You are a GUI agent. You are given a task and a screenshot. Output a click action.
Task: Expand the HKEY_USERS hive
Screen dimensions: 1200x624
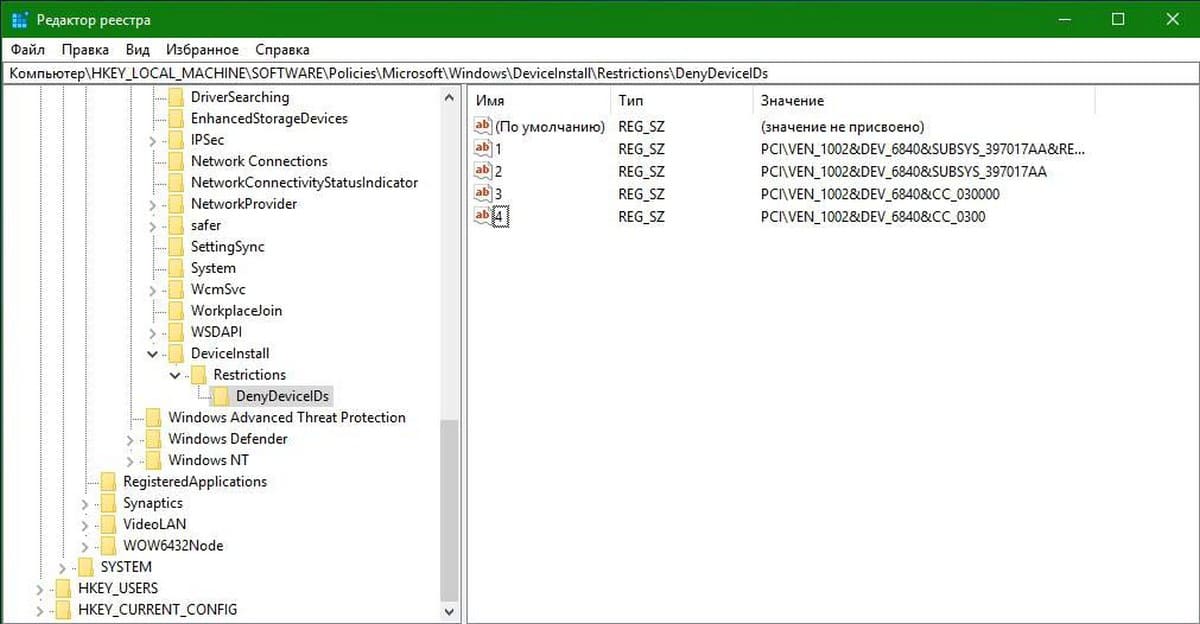[40, 589]
